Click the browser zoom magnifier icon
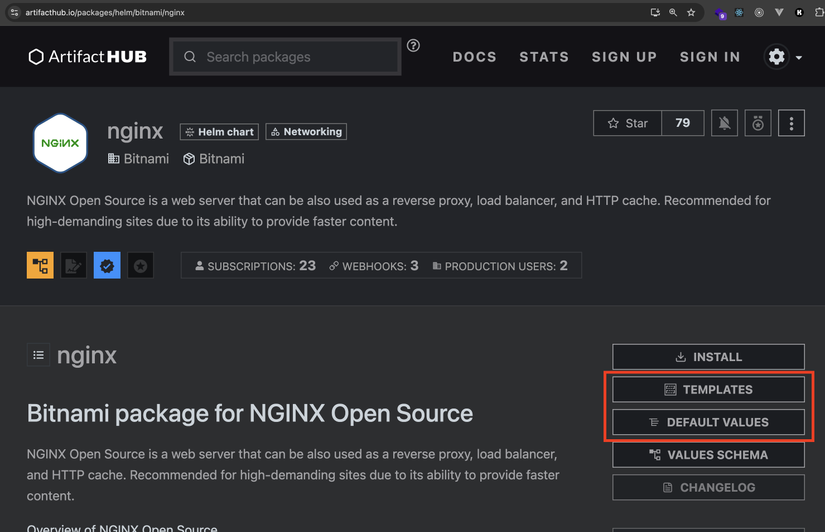The width and height of the screenshot is (825, 532). pos(673,13)
